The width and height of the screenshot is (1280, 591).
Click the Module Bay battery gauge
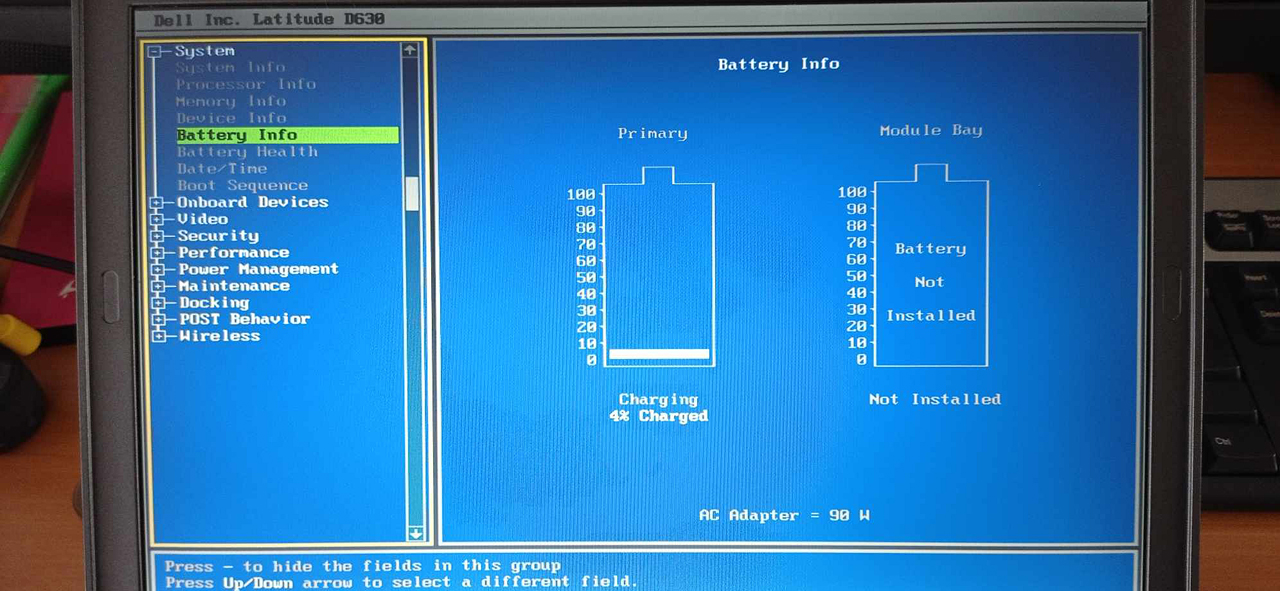[x=931, y=265]
